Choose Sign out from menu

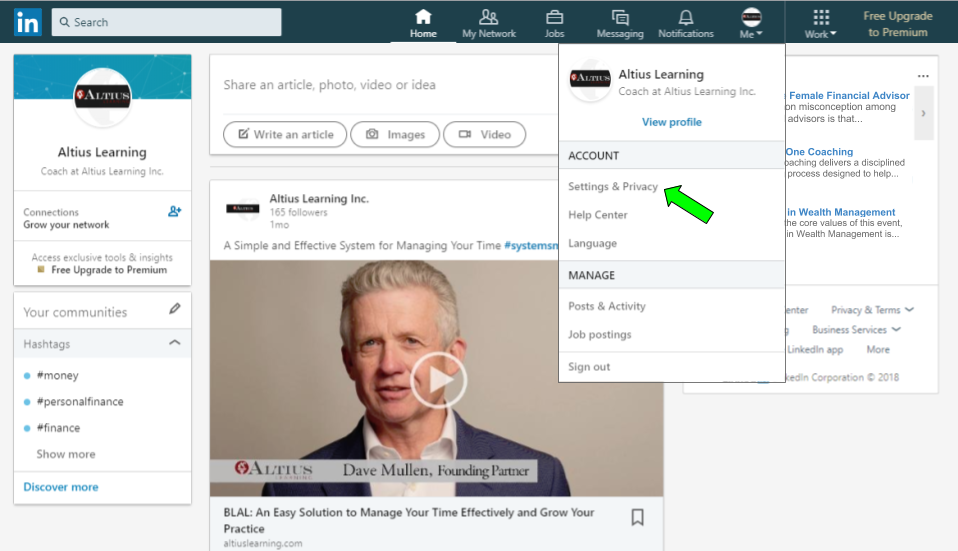589,367
